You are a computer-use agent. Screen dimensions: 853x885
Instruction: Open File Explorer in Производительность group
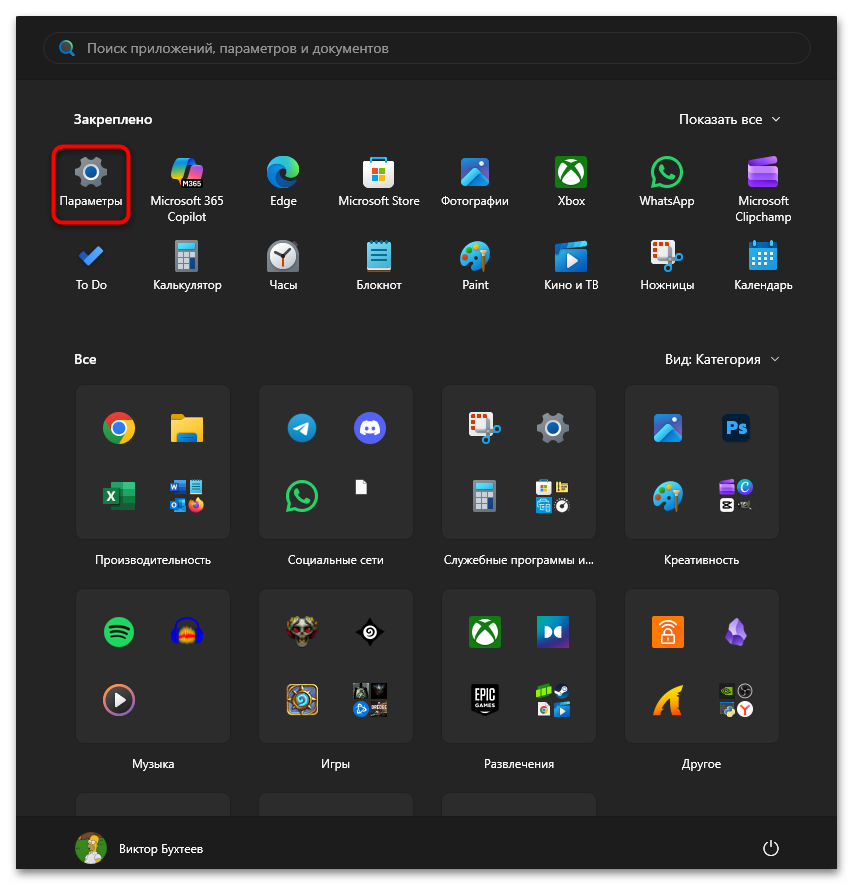click(187, 428)
